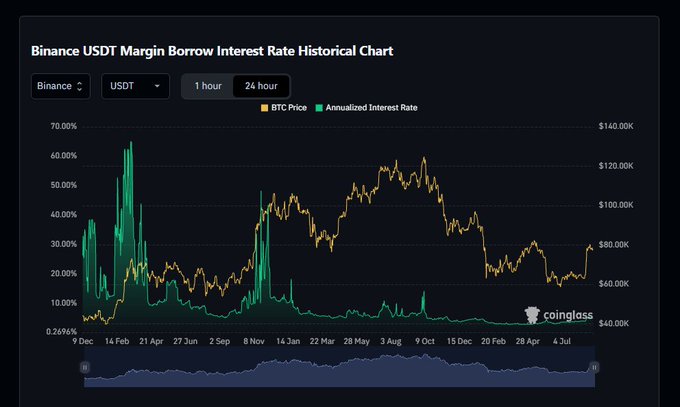
Task: Click the yellow BTC Price legend swatch
Action: (265, 108)
